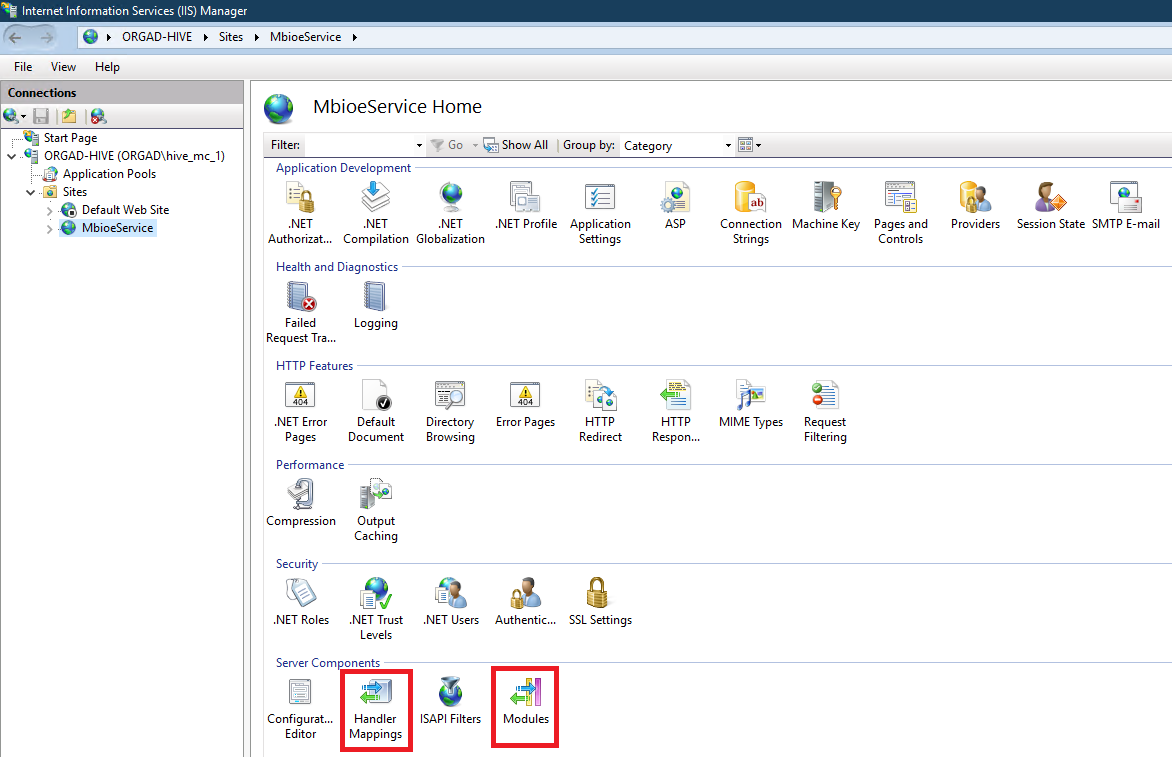Image resolution: width=1172 pixels, height=757 pixels.
Task: Open Error Pages feature
Action: pos(525,404)
